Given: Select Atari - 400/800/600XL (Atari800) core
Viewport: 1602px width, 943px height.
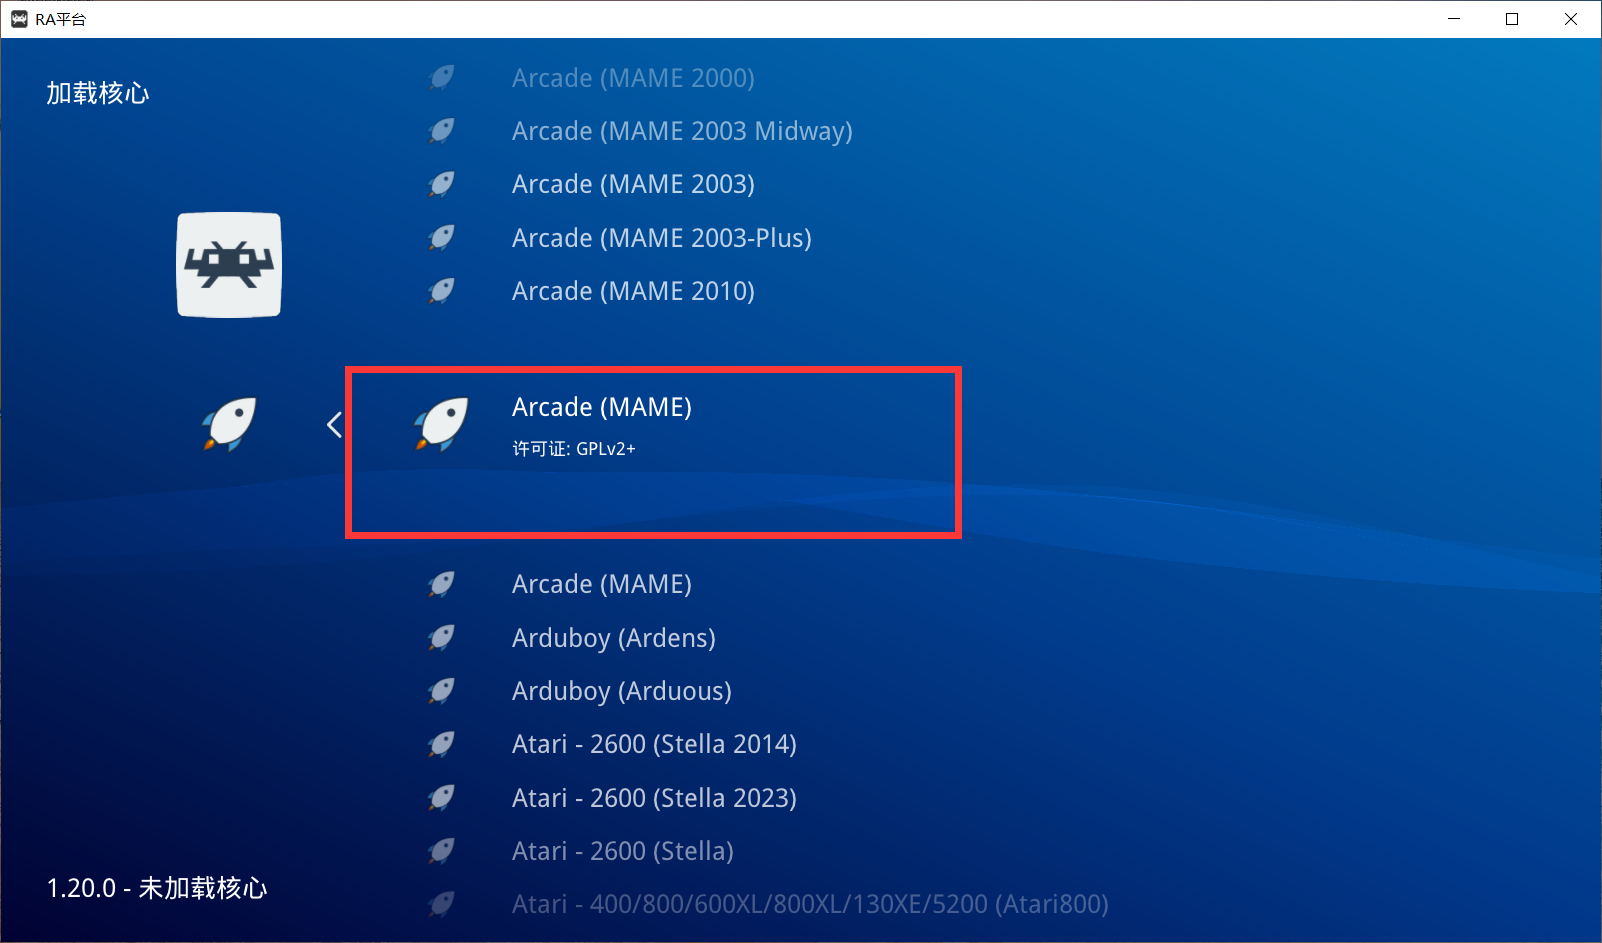Looking at the screenshot, I should click(x=810, y=904).
